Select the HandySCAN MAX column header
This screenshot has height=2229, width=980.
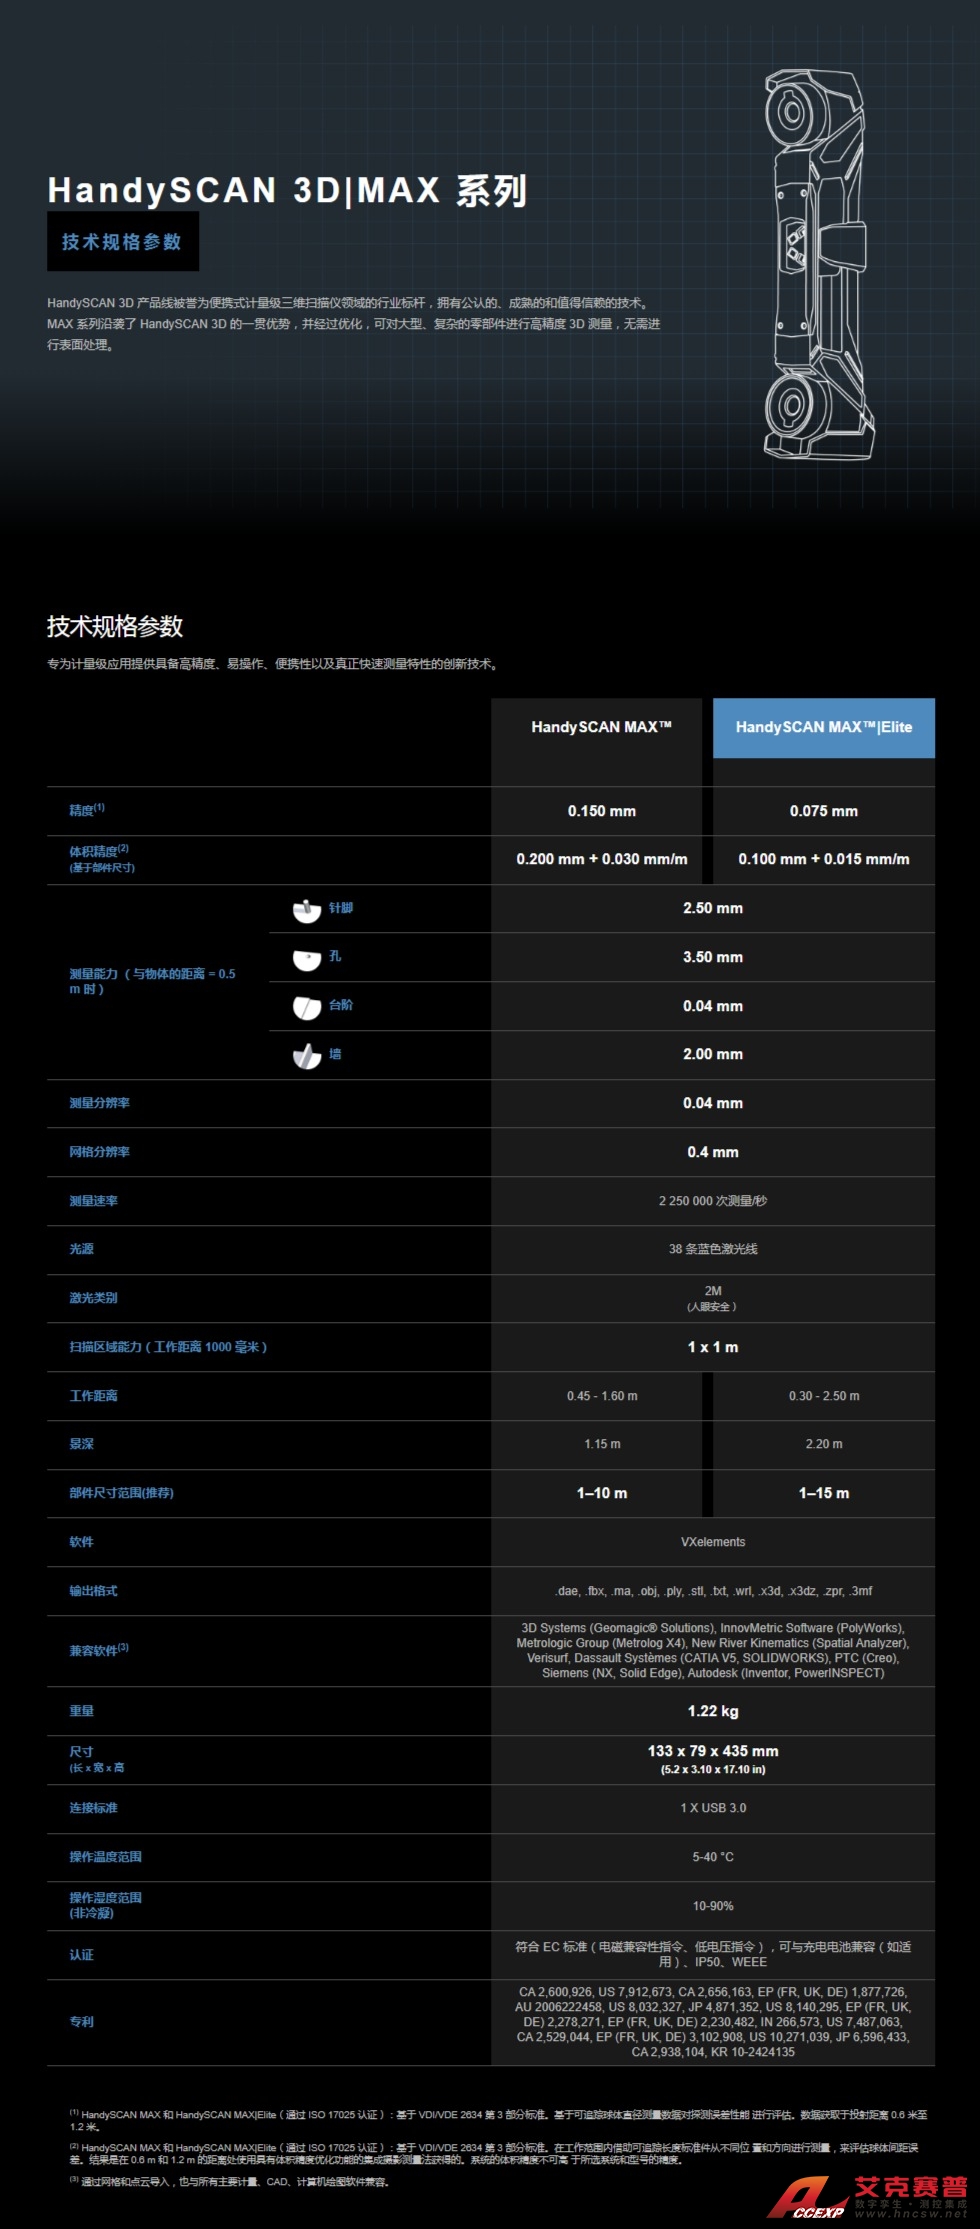(x=601, y=727)
